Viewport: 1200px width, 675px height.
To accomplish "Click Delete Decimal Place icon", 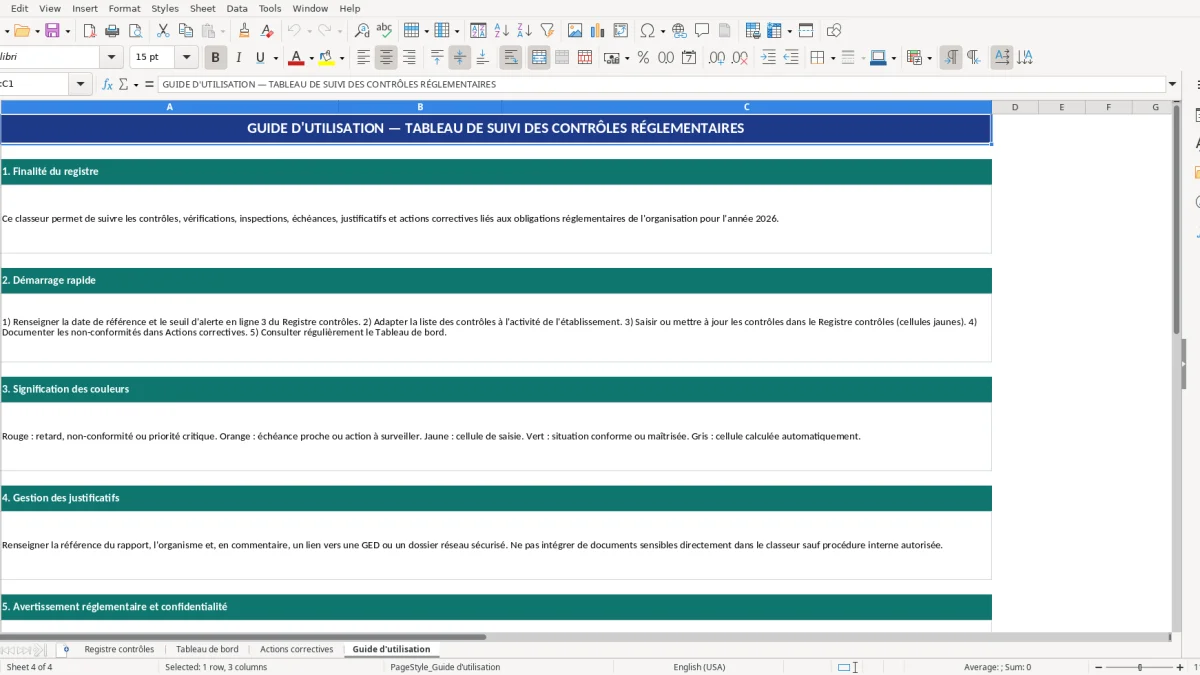I will (740, 58).
